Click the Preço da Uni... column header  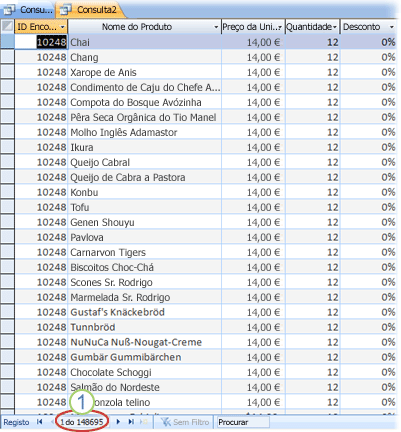[x=253, y=27]
